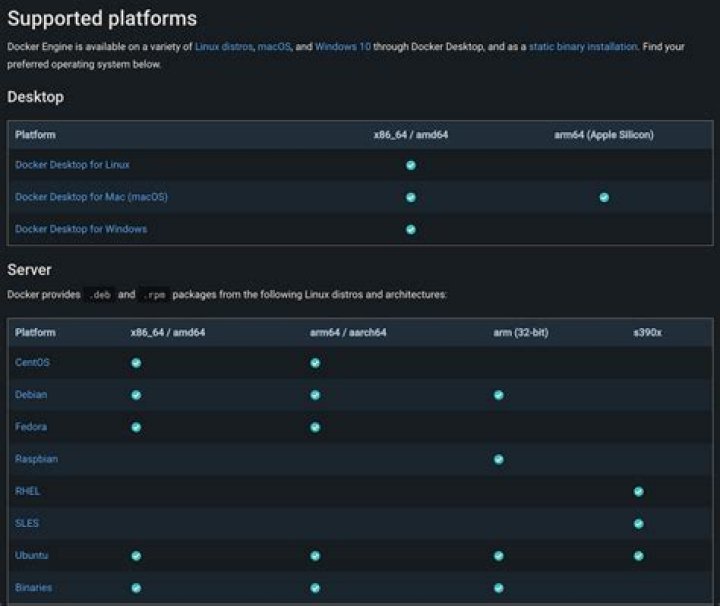Open the macOS link in the intro
Screen dimensions: 720x606
[x=274, y=47]
